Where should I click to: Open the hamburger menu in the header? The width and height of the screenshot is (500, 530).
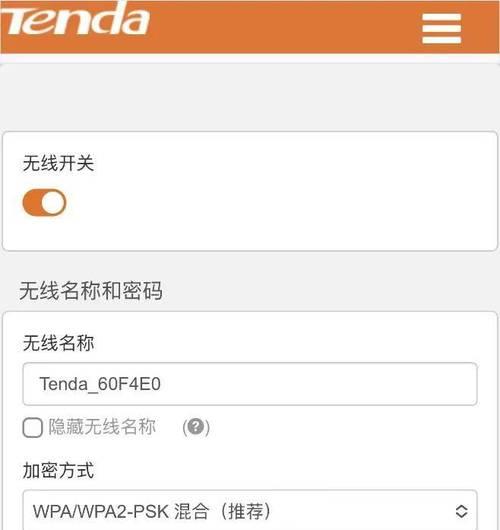442,28
